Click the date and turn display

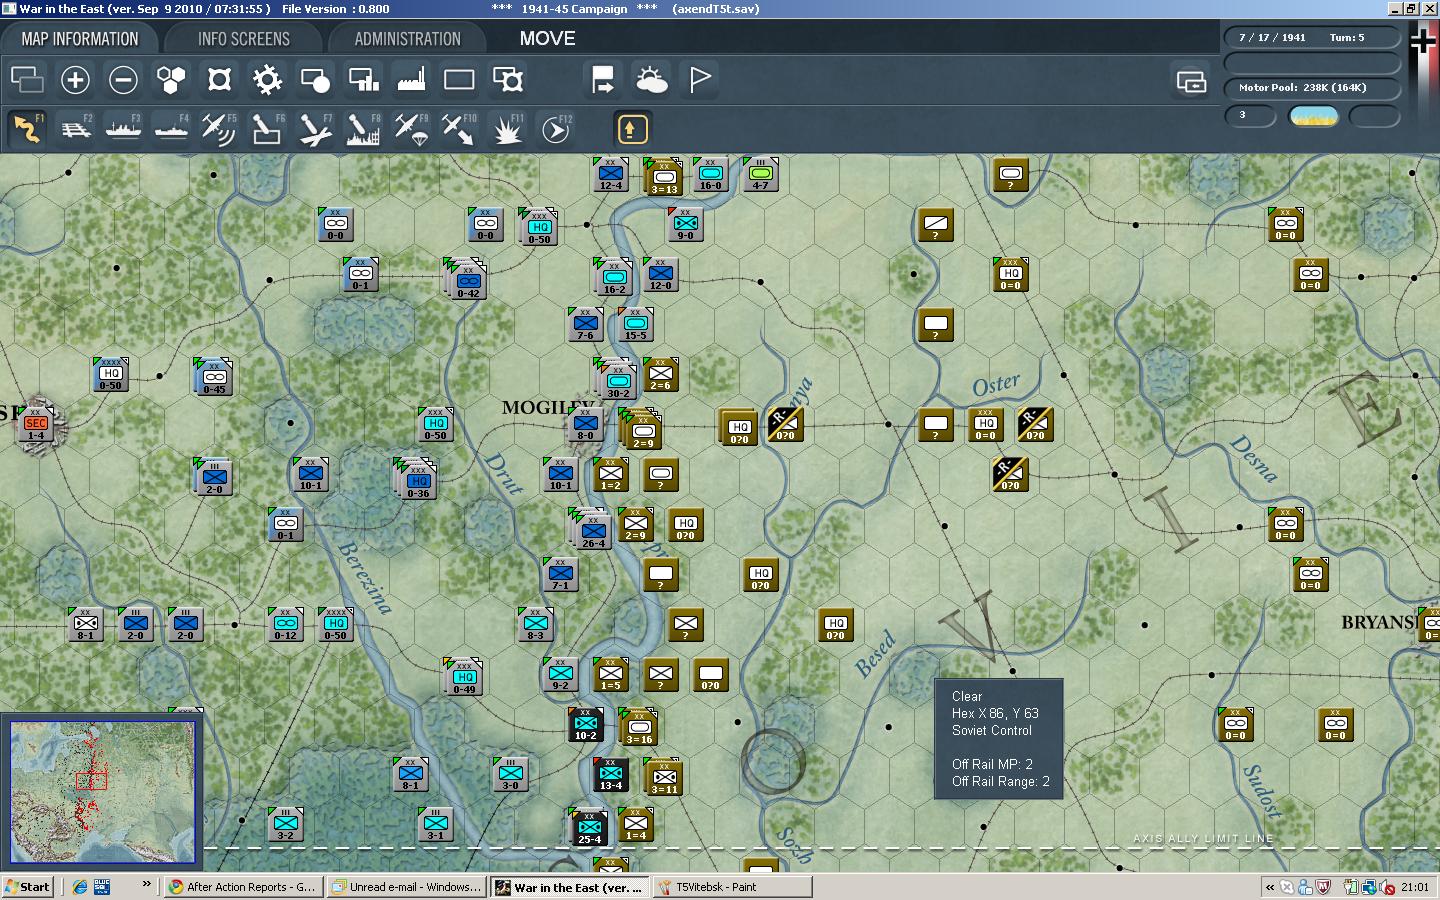point(1311,38)
